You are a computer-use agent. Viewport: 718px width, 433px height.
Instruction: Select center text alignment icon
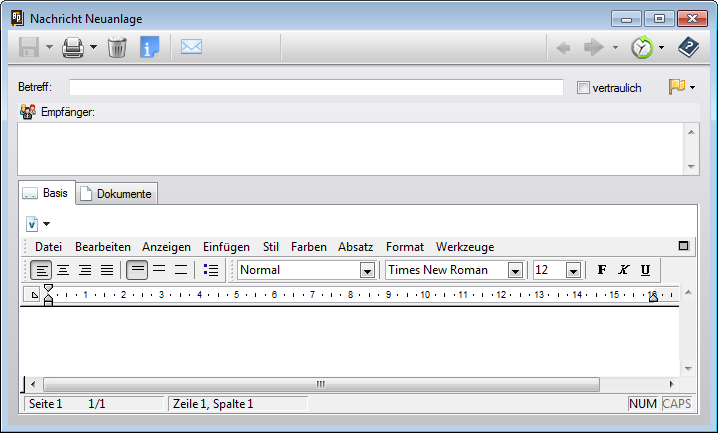click(x=63, y=270)
